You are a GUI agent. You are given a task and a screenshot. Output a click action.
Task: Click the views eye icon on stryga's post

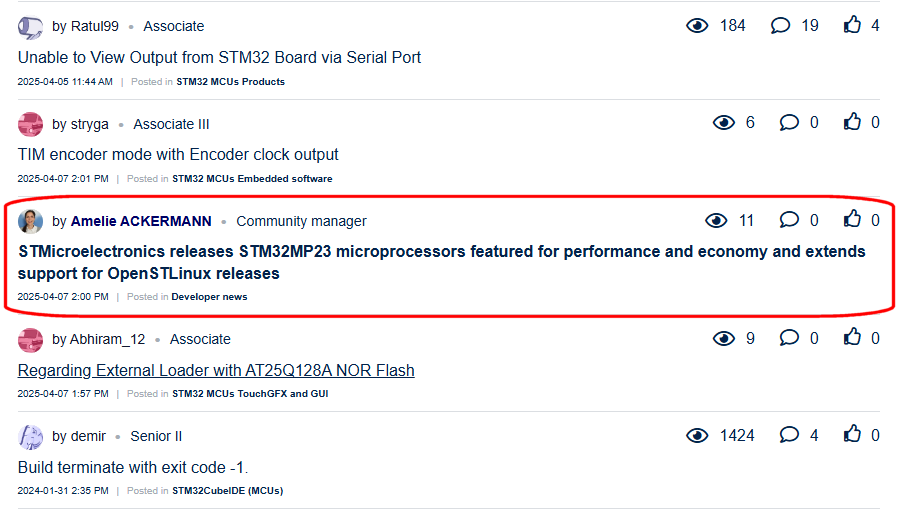coord(723,122)
